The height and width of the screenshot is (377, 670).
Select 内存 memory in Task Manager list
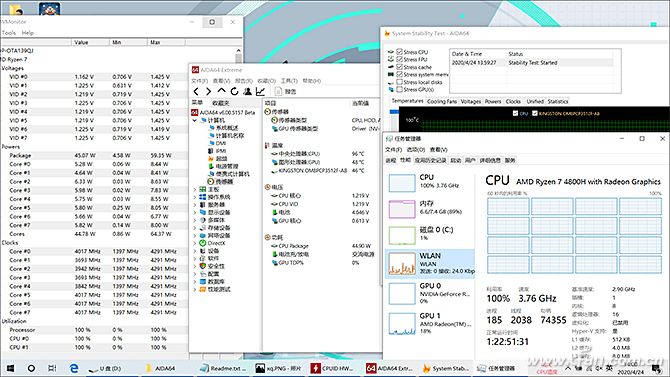(430, 208)
